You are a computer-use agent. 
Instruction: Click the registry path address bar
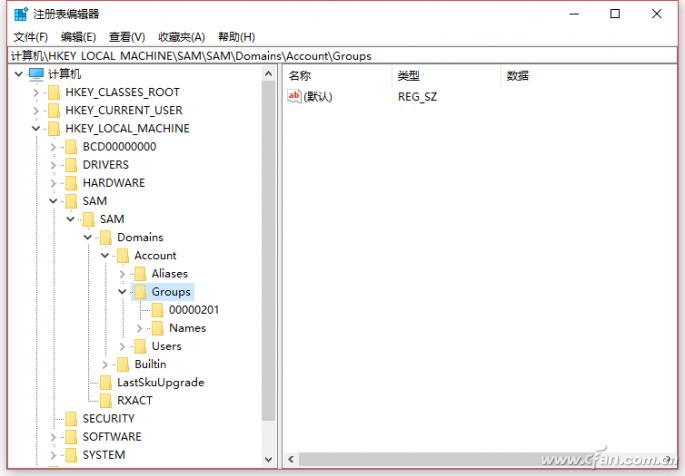[x=342, y=56]
